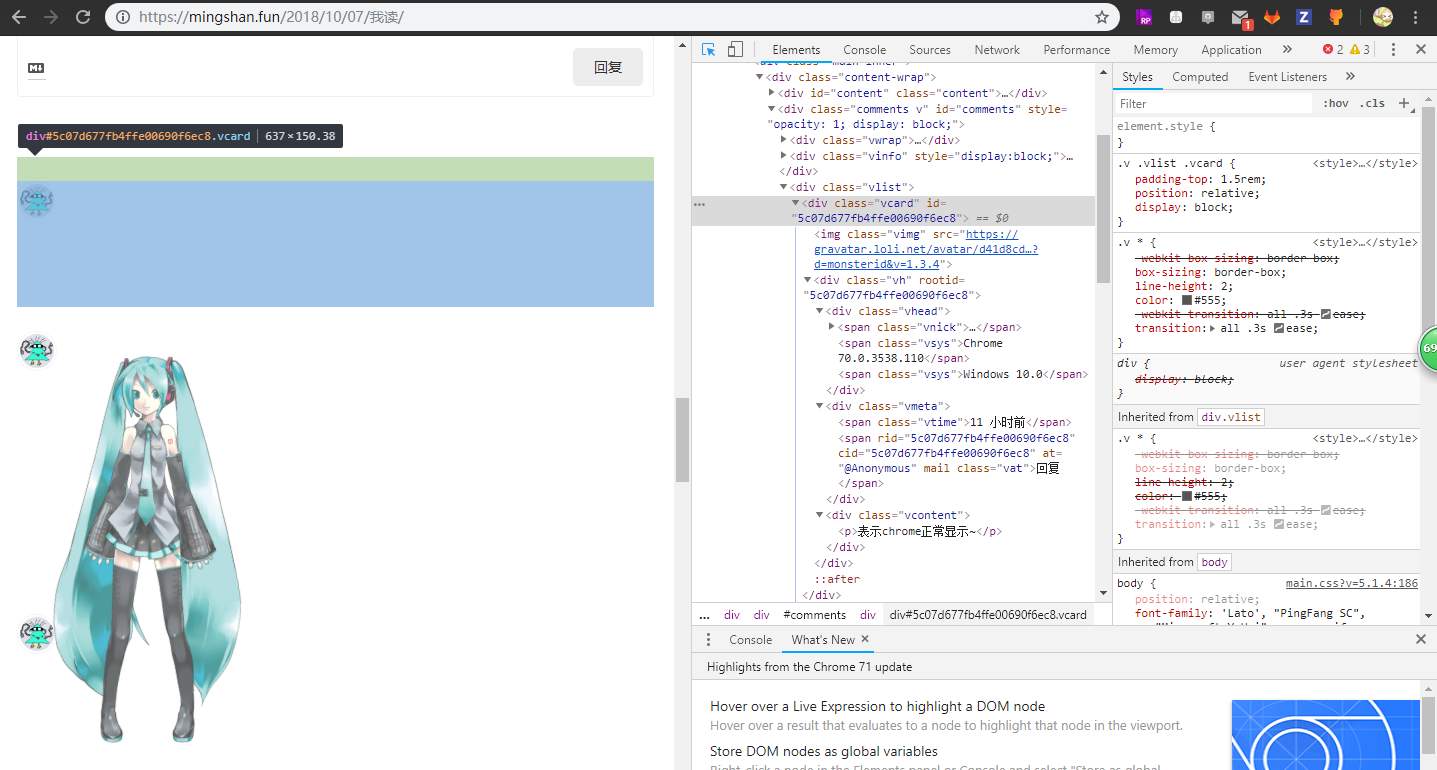Expand the div class="vwrap" node
The image size is (1437, 770).
783,140
